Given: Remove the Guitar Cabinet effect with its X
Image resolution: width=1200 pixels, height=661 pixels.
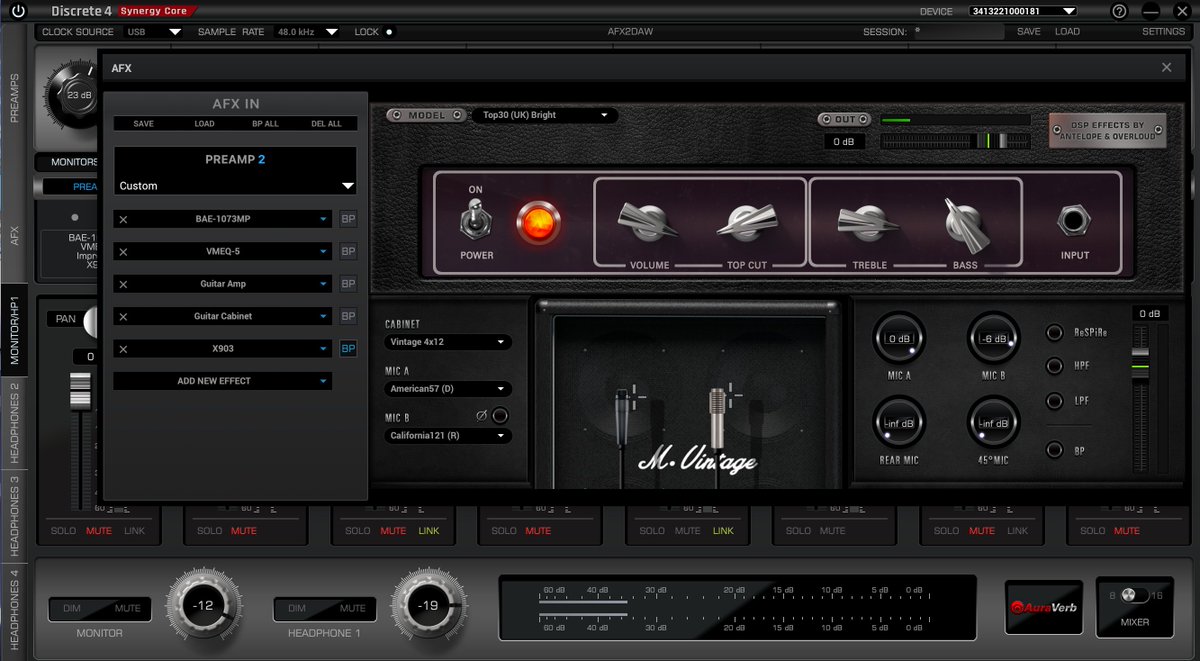Looking at the screenshot, I should click(x=123, y=316).
